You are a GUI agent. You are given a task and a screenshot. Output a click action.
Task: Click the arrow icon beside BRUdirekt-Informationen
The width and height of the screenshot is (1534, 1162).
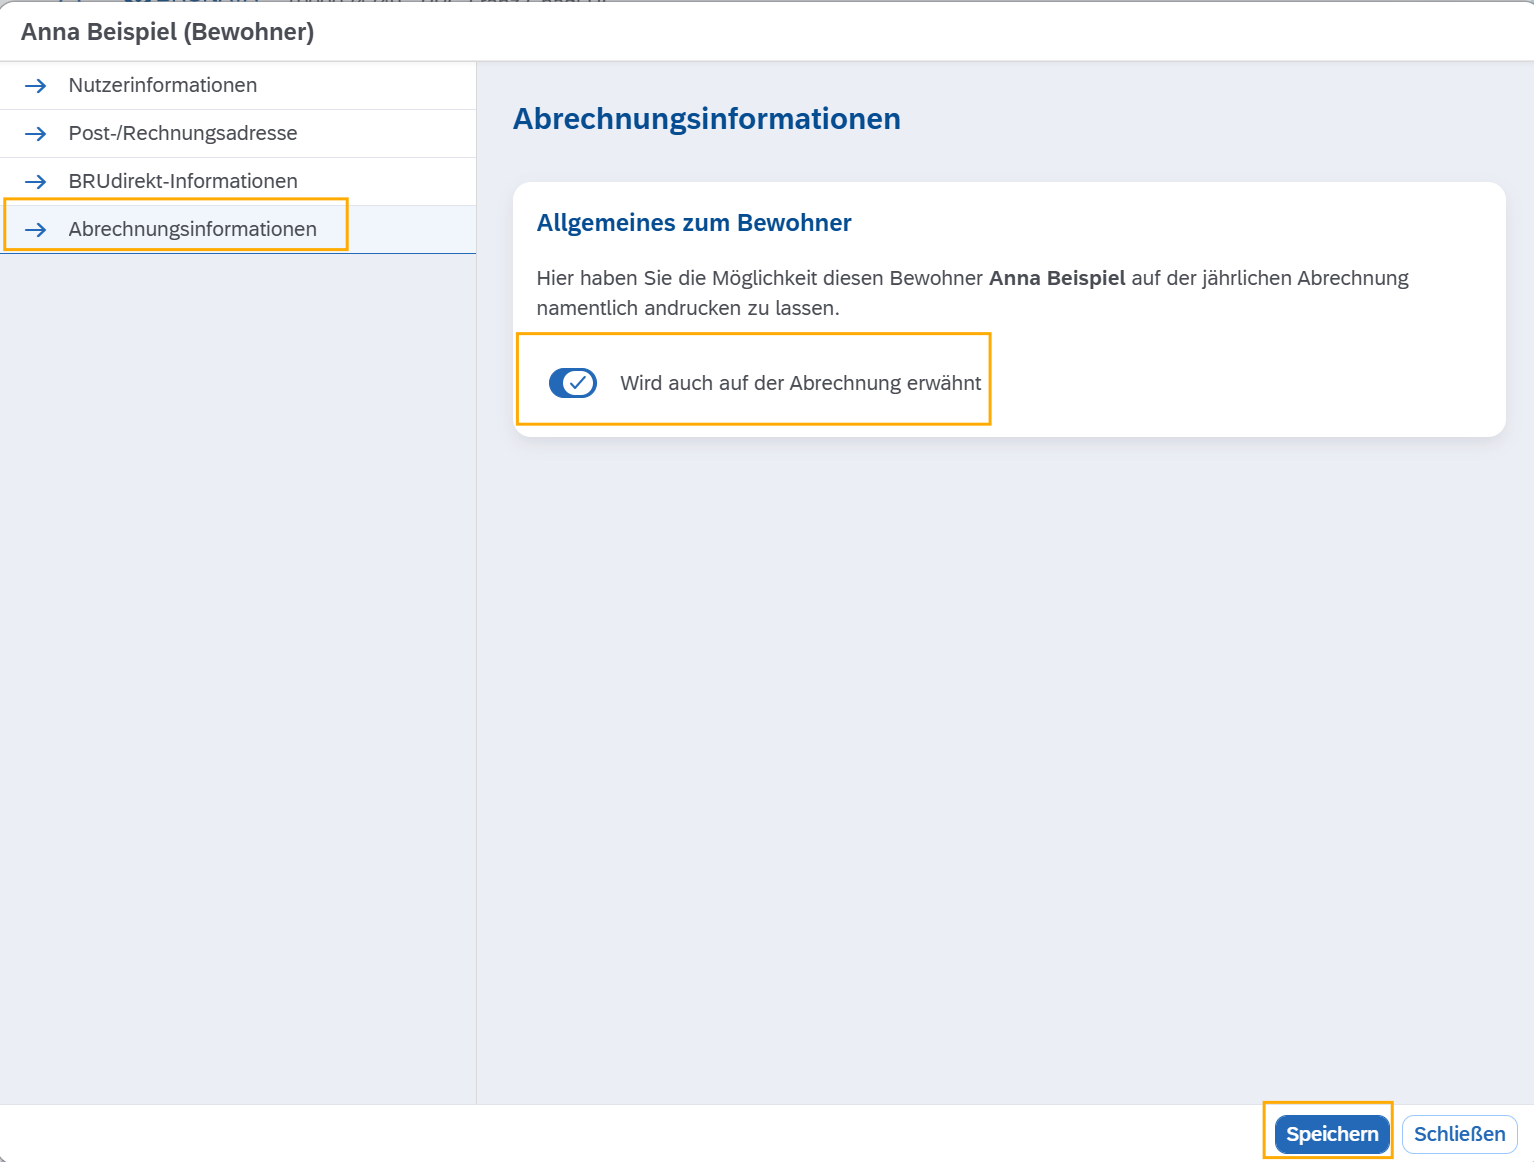click(x=35, y=182)
